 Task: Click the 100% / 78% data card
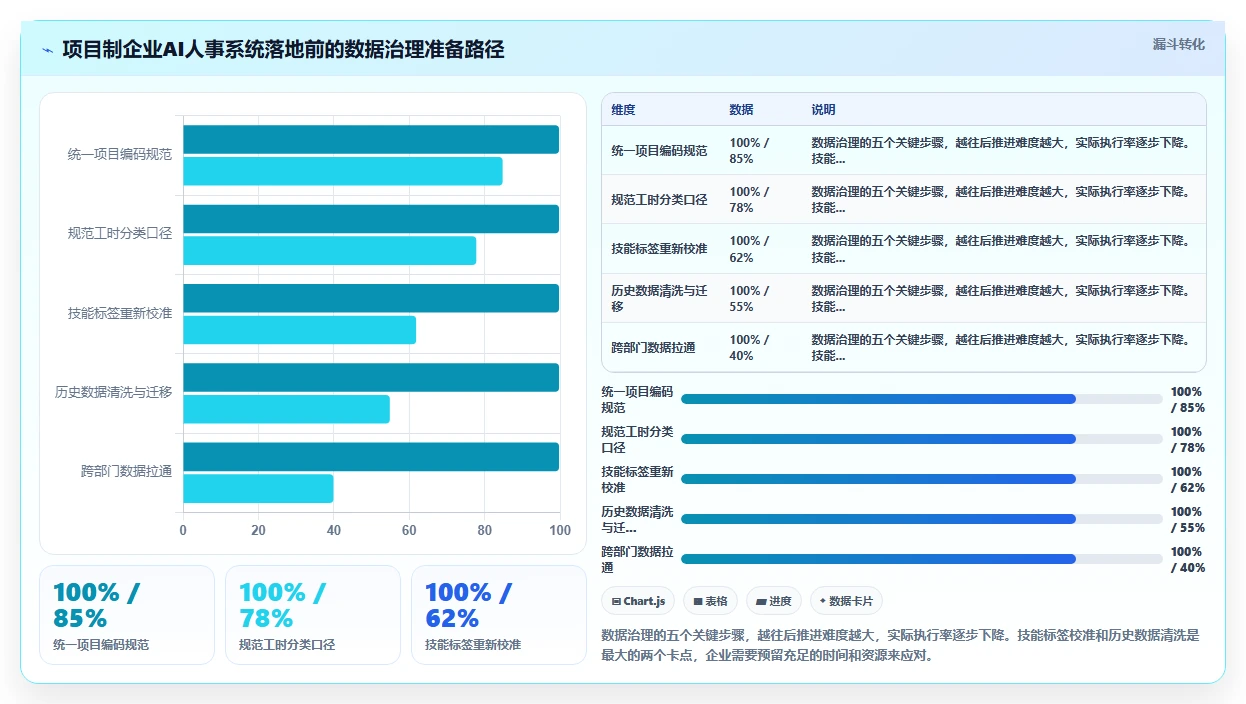pos(313,615)
